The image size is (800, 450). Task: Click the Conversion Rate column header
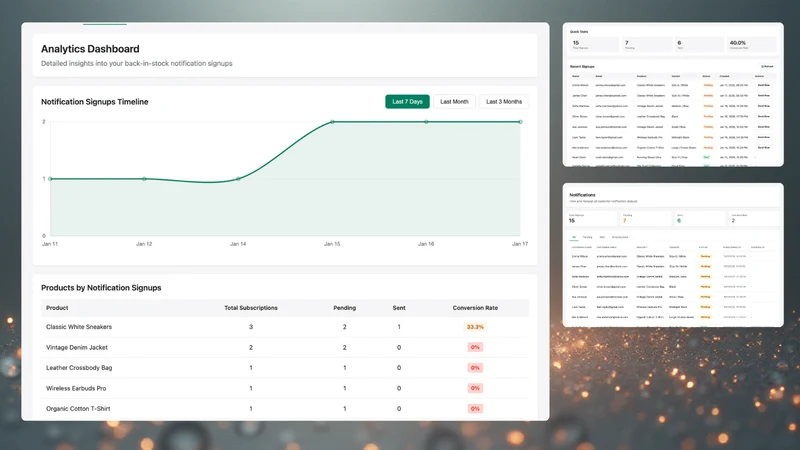click(x=475, y=308)
